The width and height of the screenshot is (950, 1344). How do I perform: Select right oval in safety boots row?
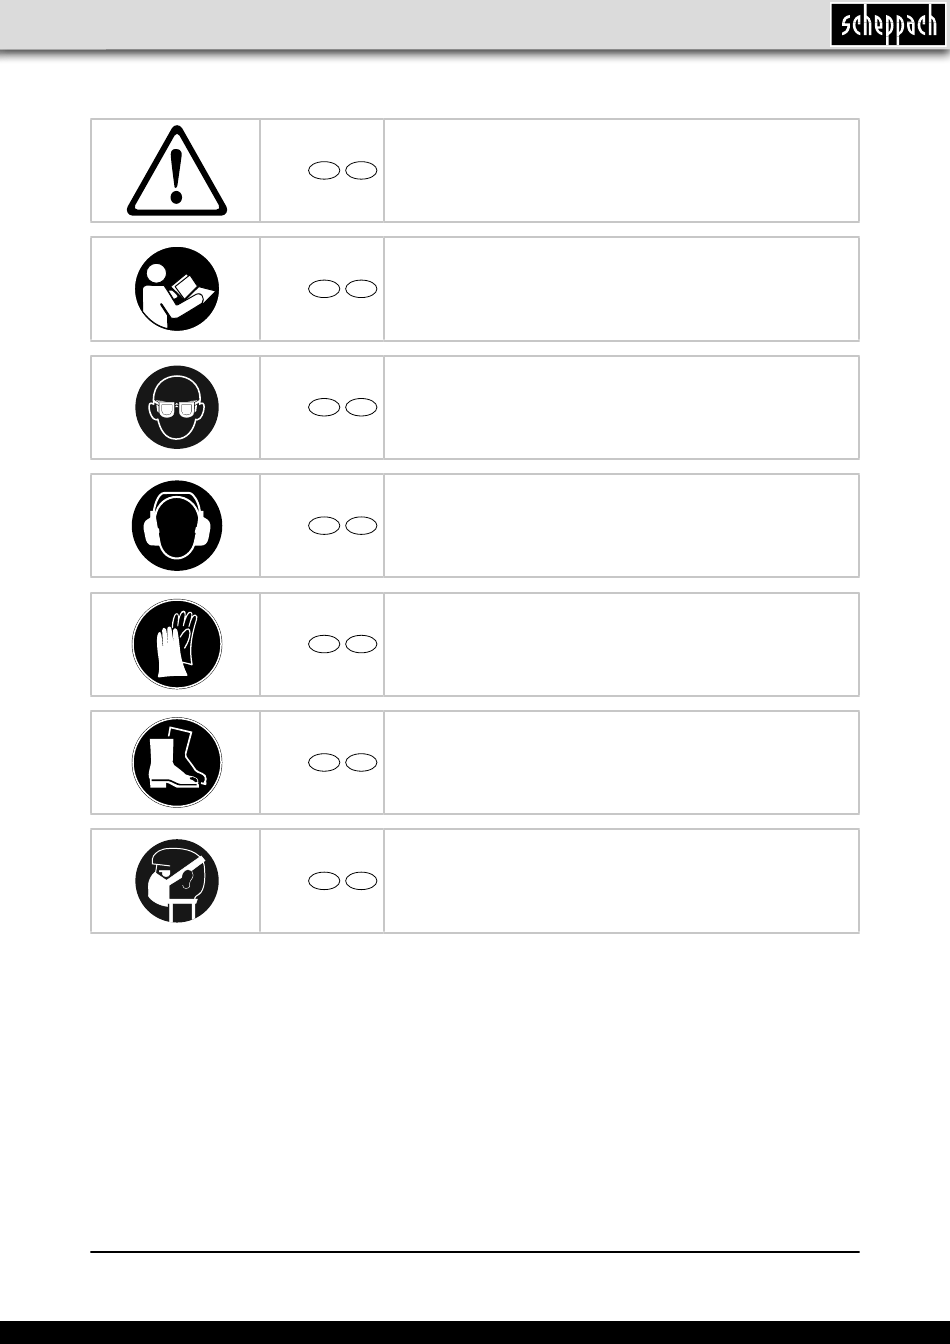click(x=361, y=762)
